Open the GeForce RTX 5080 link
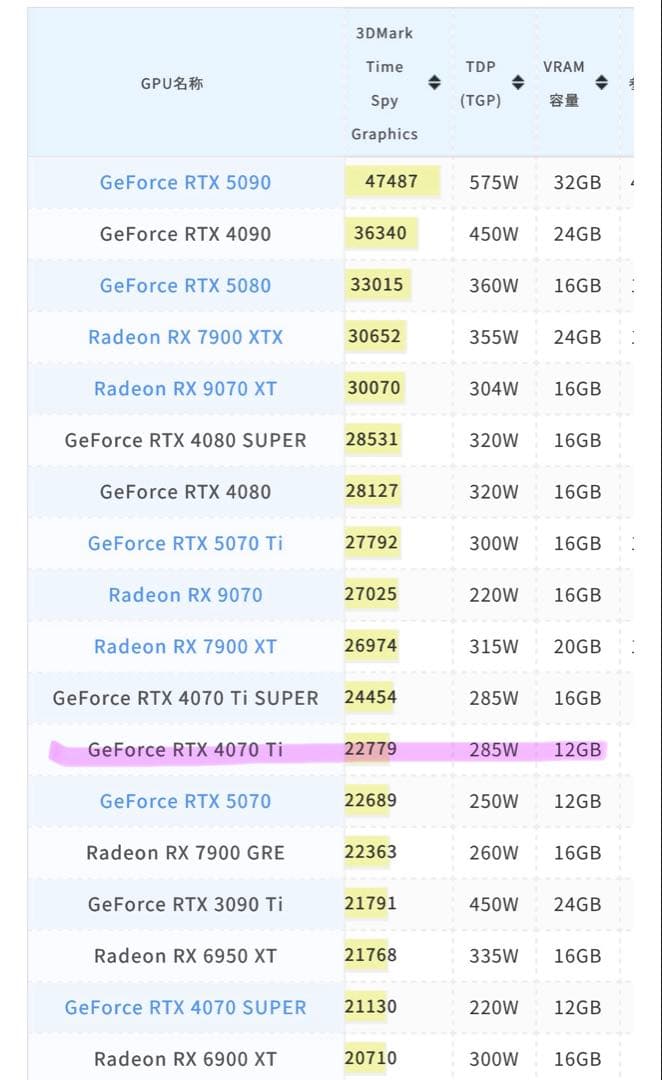662x1080 pixels. (184, 285)
